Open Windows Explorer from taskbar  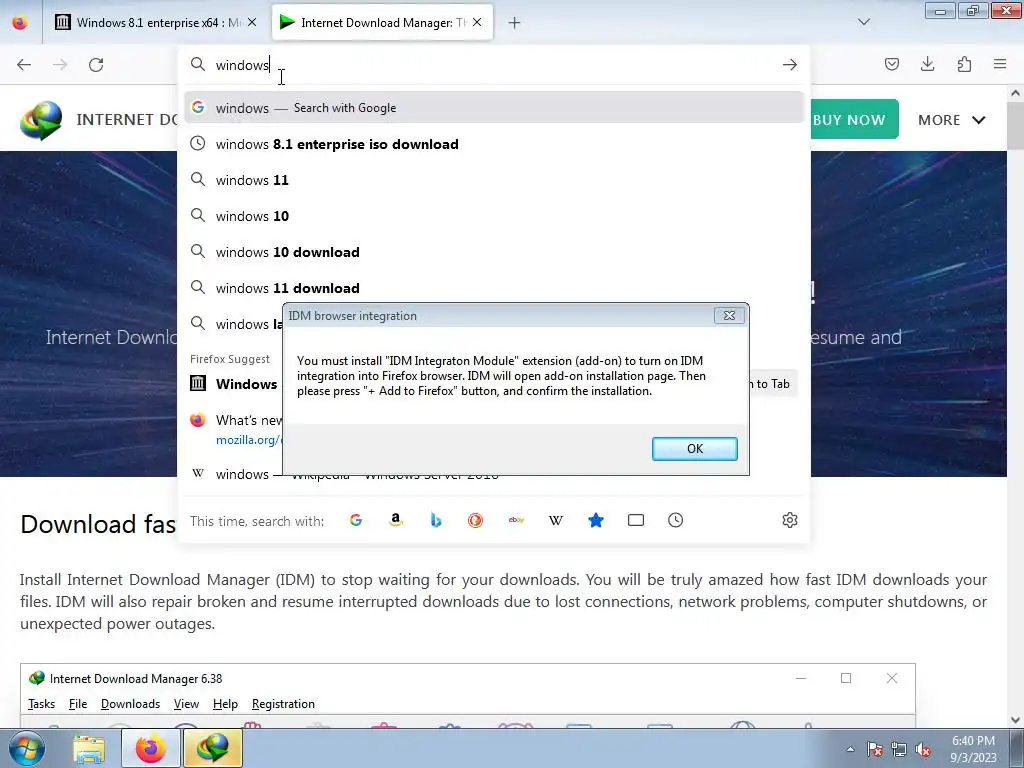point(89,749)
